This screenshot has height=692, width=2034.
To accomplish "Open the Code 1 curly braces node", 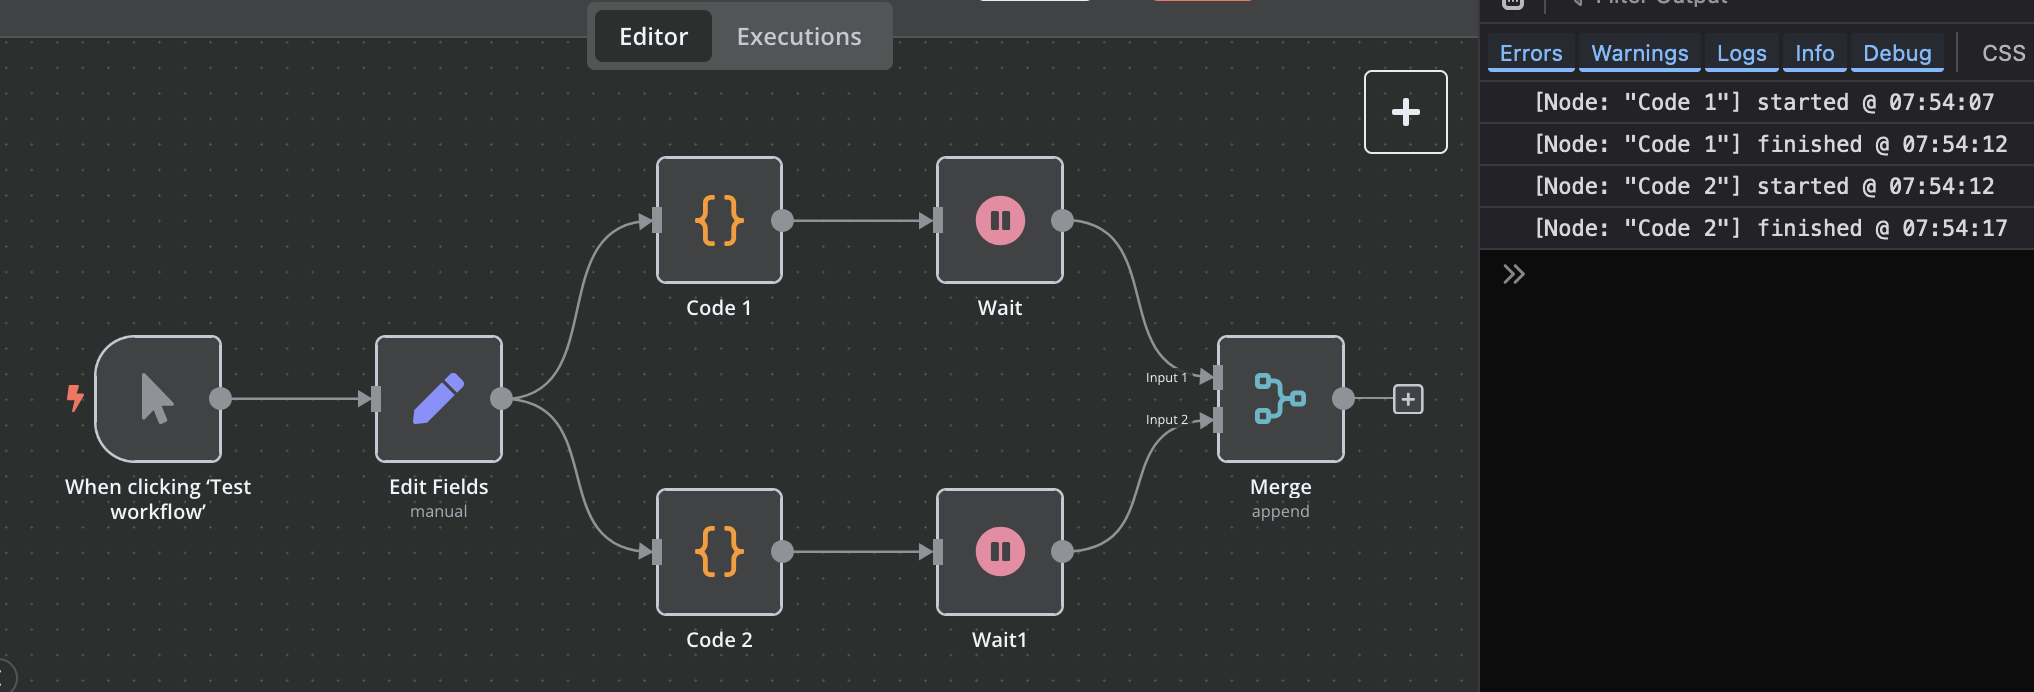I will [x=719, y=220].
